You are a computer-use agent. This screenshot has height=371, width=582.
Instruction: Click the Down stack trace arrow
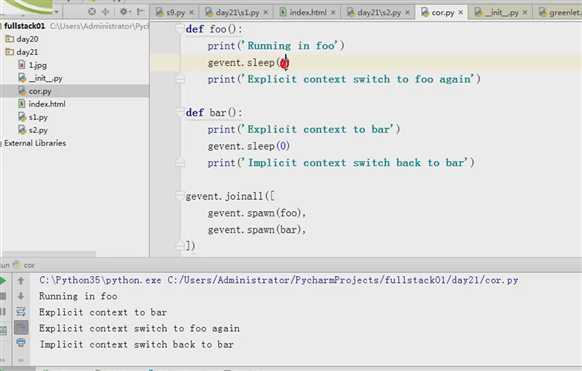[x=21, y=296]
